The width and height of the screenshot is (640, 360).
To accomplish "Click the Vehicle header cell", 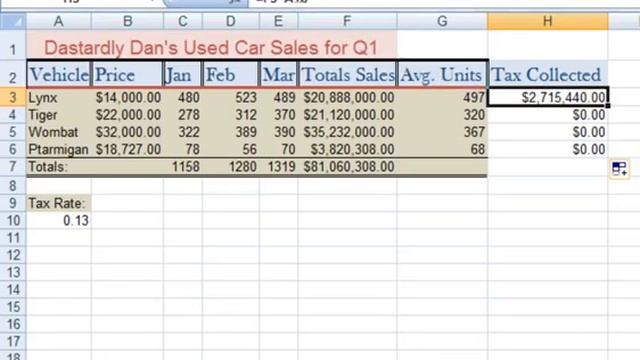I will 59,74.
